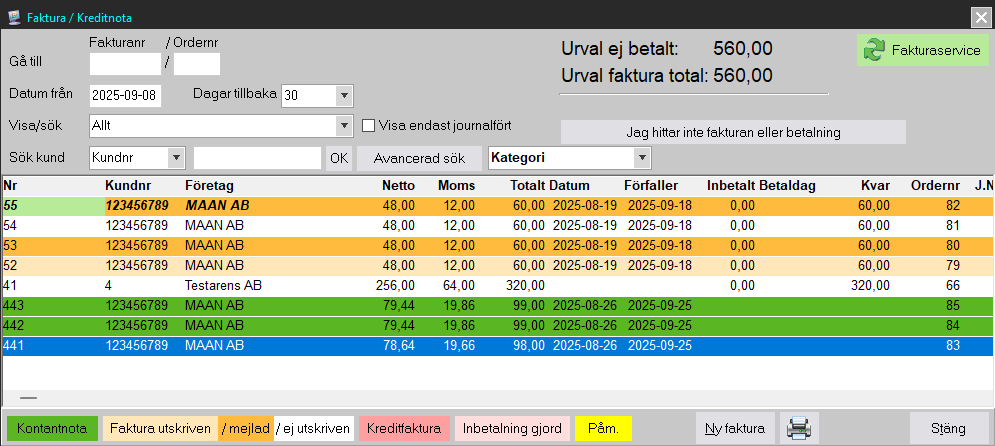Click the Stäng button
The image size is (995, 446).
coord(948,428)
